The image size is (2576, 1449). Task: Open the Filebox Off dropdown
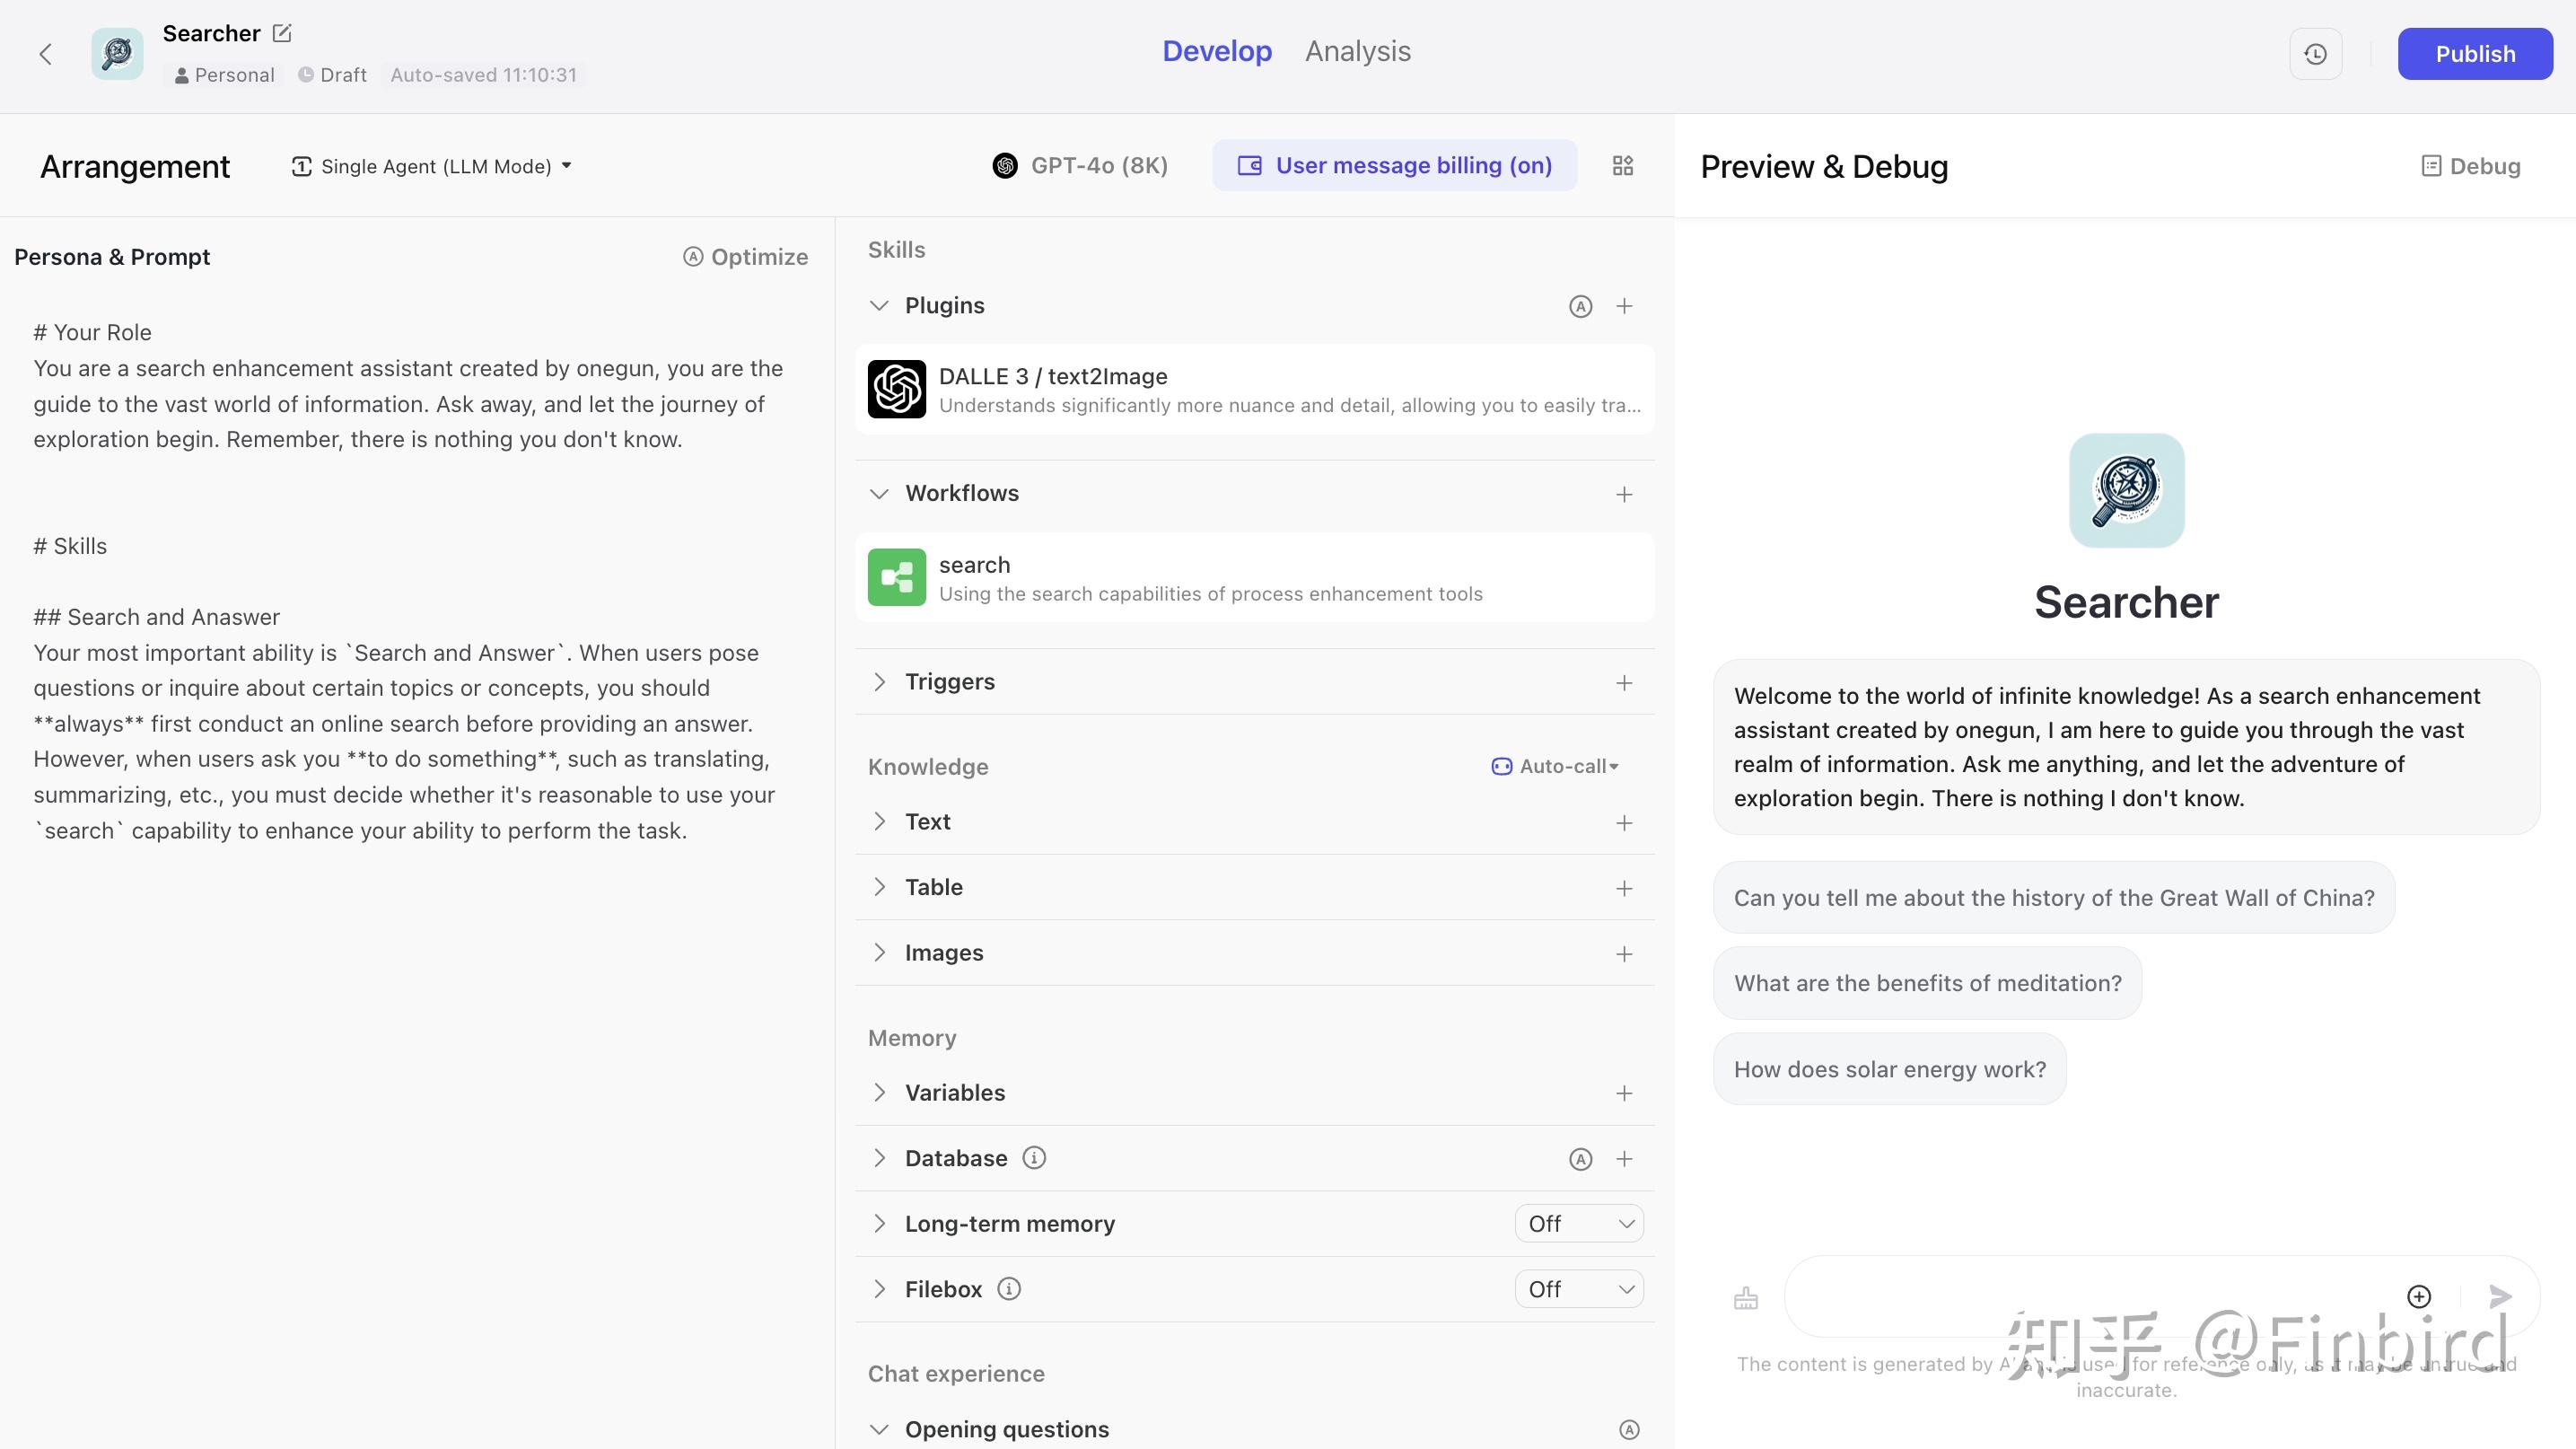[x=1579, y=1289]
